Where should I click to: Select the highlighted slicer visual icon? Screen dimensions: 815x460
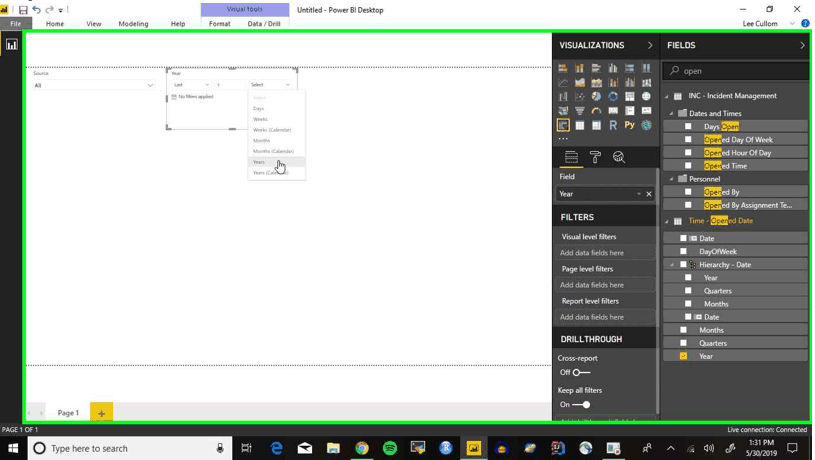563,125
